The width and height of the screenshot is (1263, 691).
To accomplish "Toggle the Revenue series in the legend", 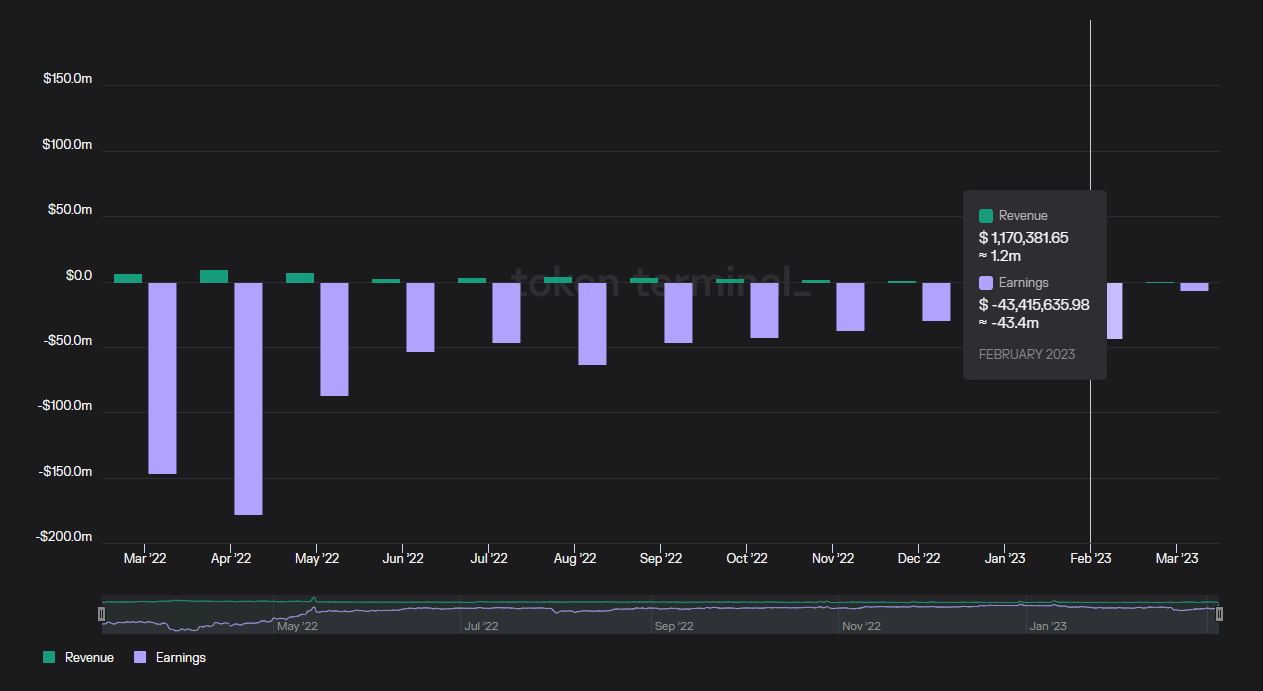I will pyautogui.click(x=88, y=658).
